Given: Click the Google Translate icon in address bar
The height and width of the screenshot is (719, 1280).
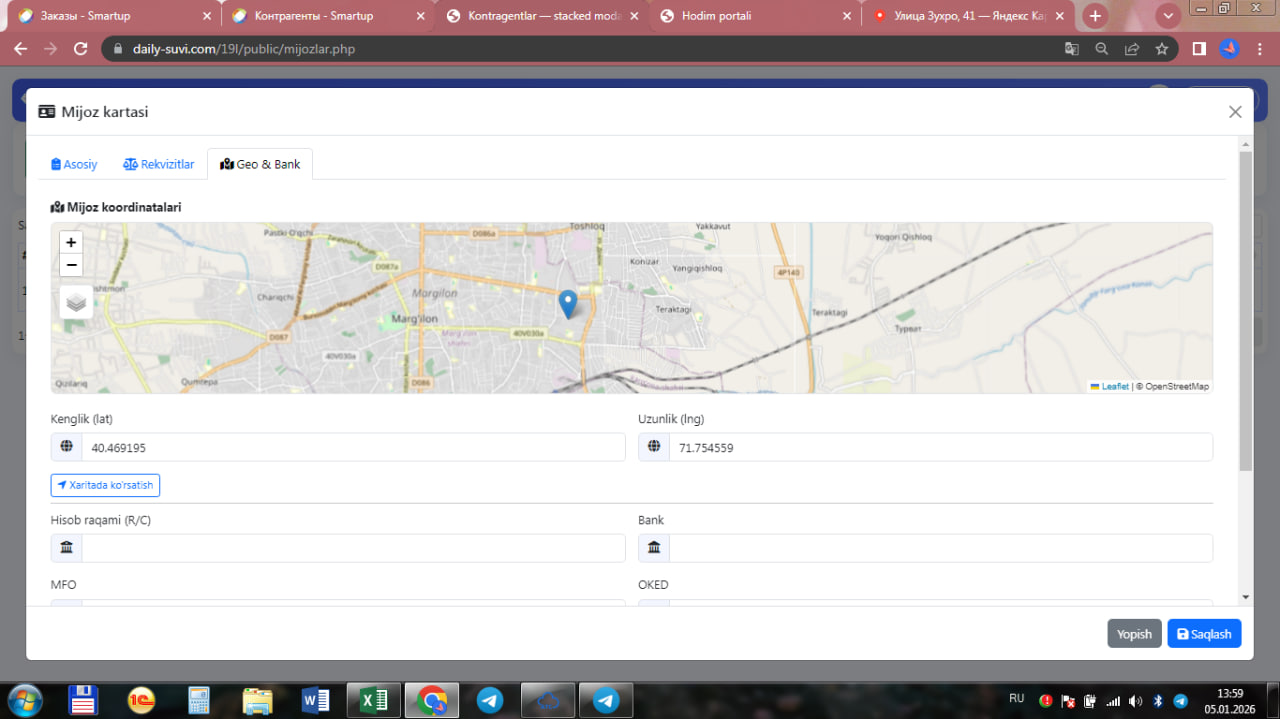Looking at the screenshot, I should [x=1071, y=49].
